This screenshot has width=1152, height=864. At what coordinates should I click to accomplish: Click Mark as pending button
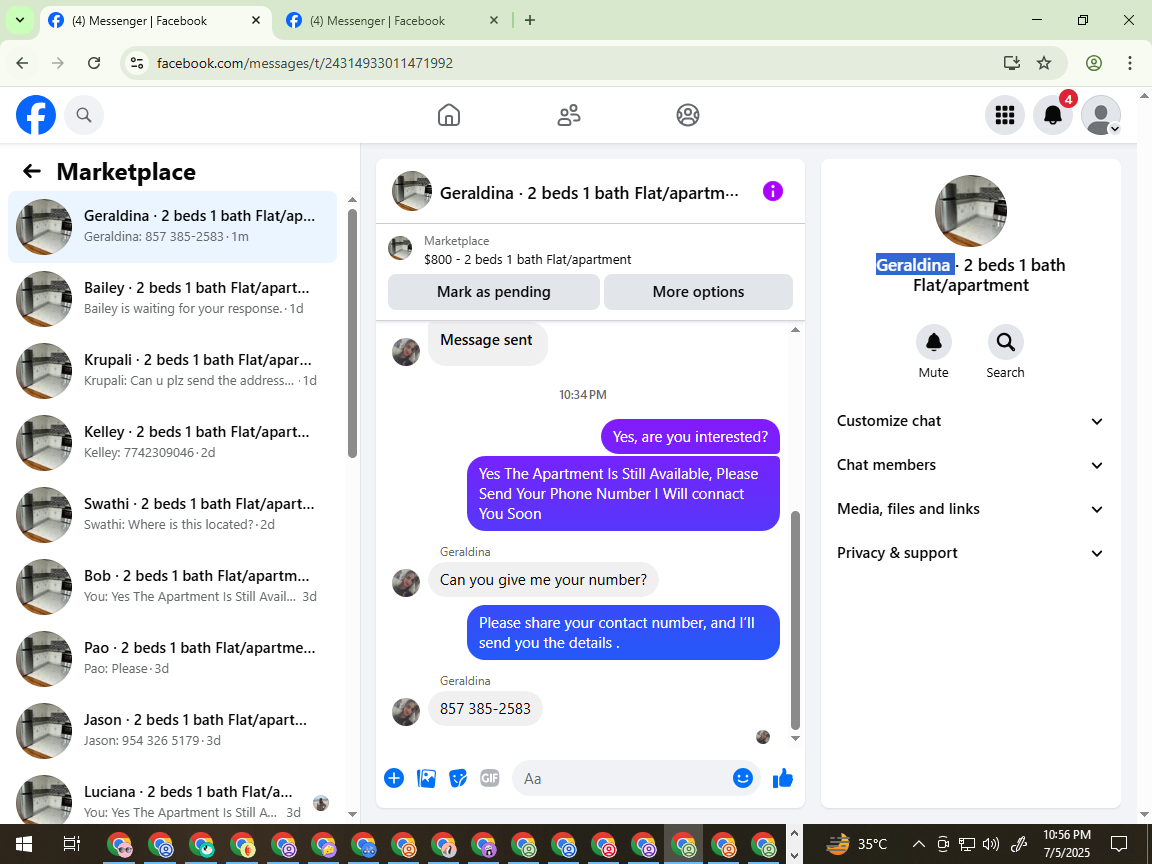point(494,292)
